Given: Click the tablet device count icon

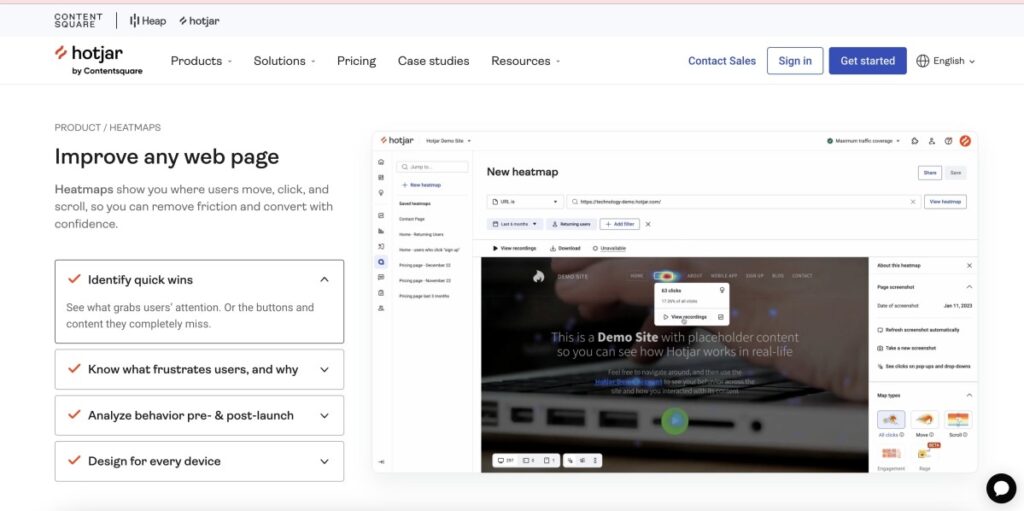Looking at the screenshot, I should point(525,461).
